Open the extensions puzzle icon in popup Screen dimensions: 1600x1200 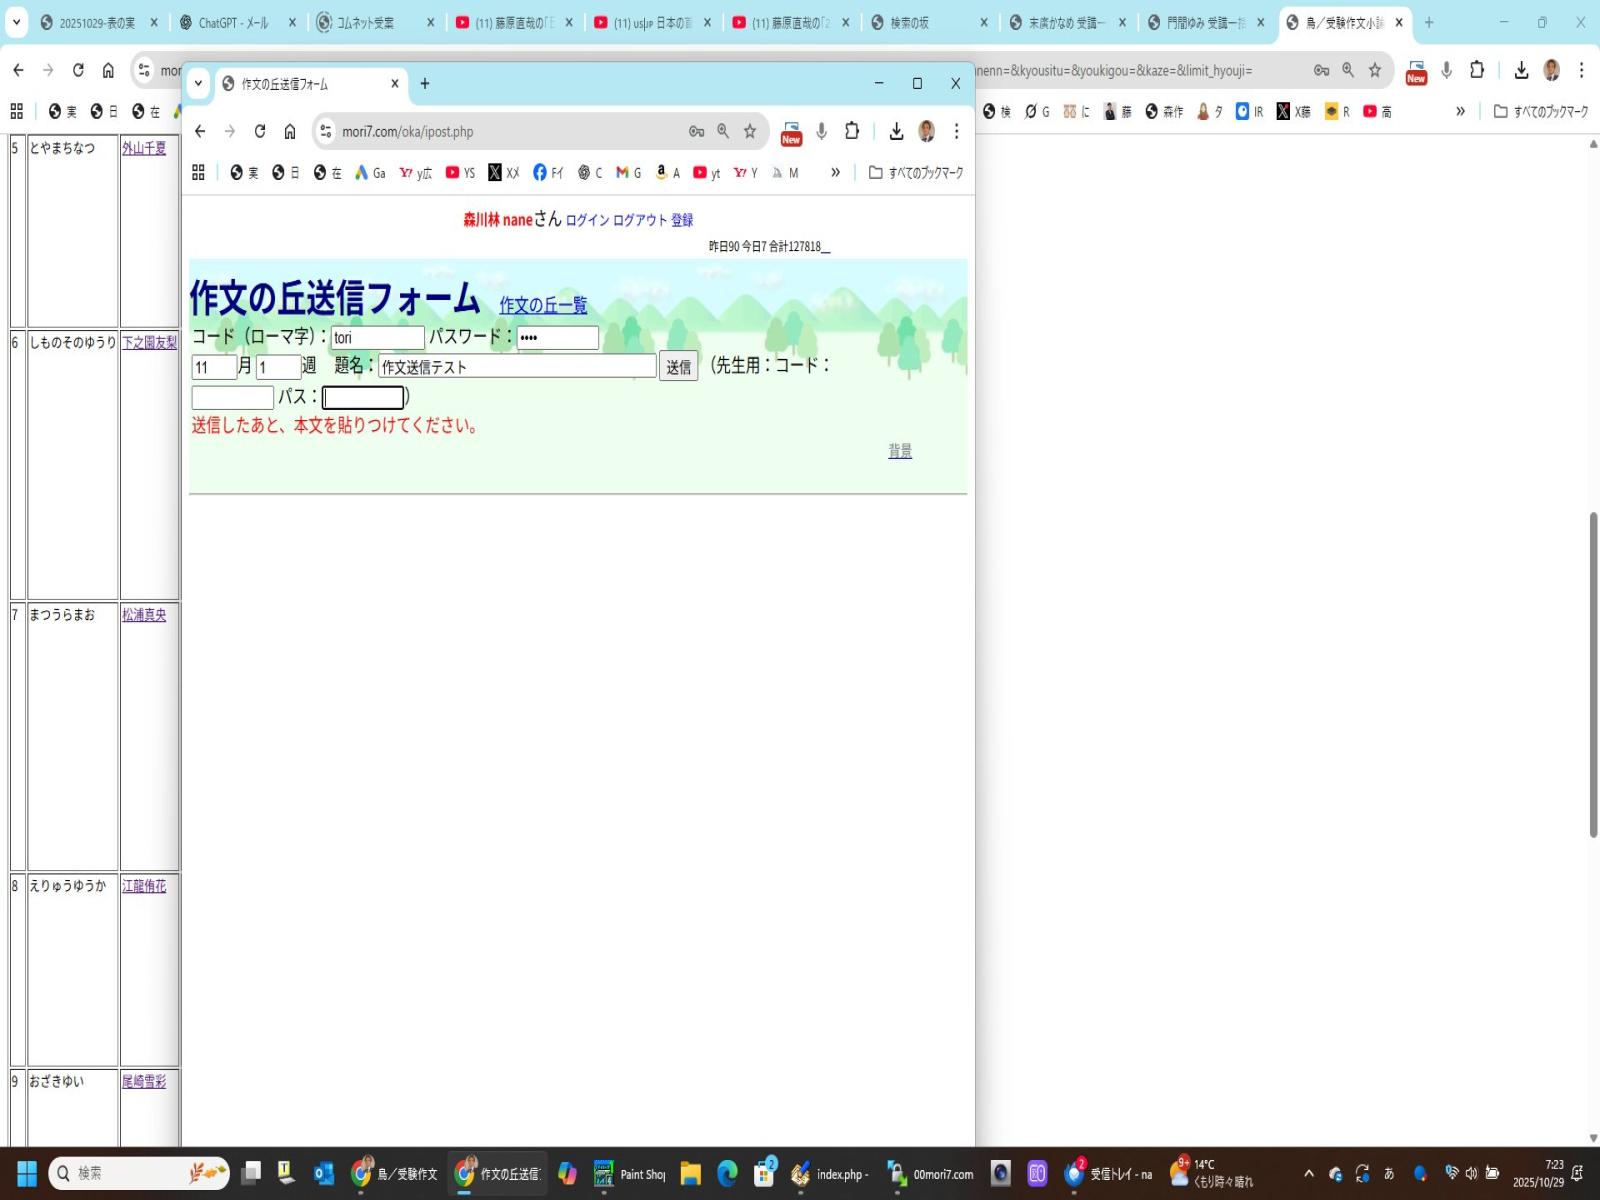coord(852,131)
